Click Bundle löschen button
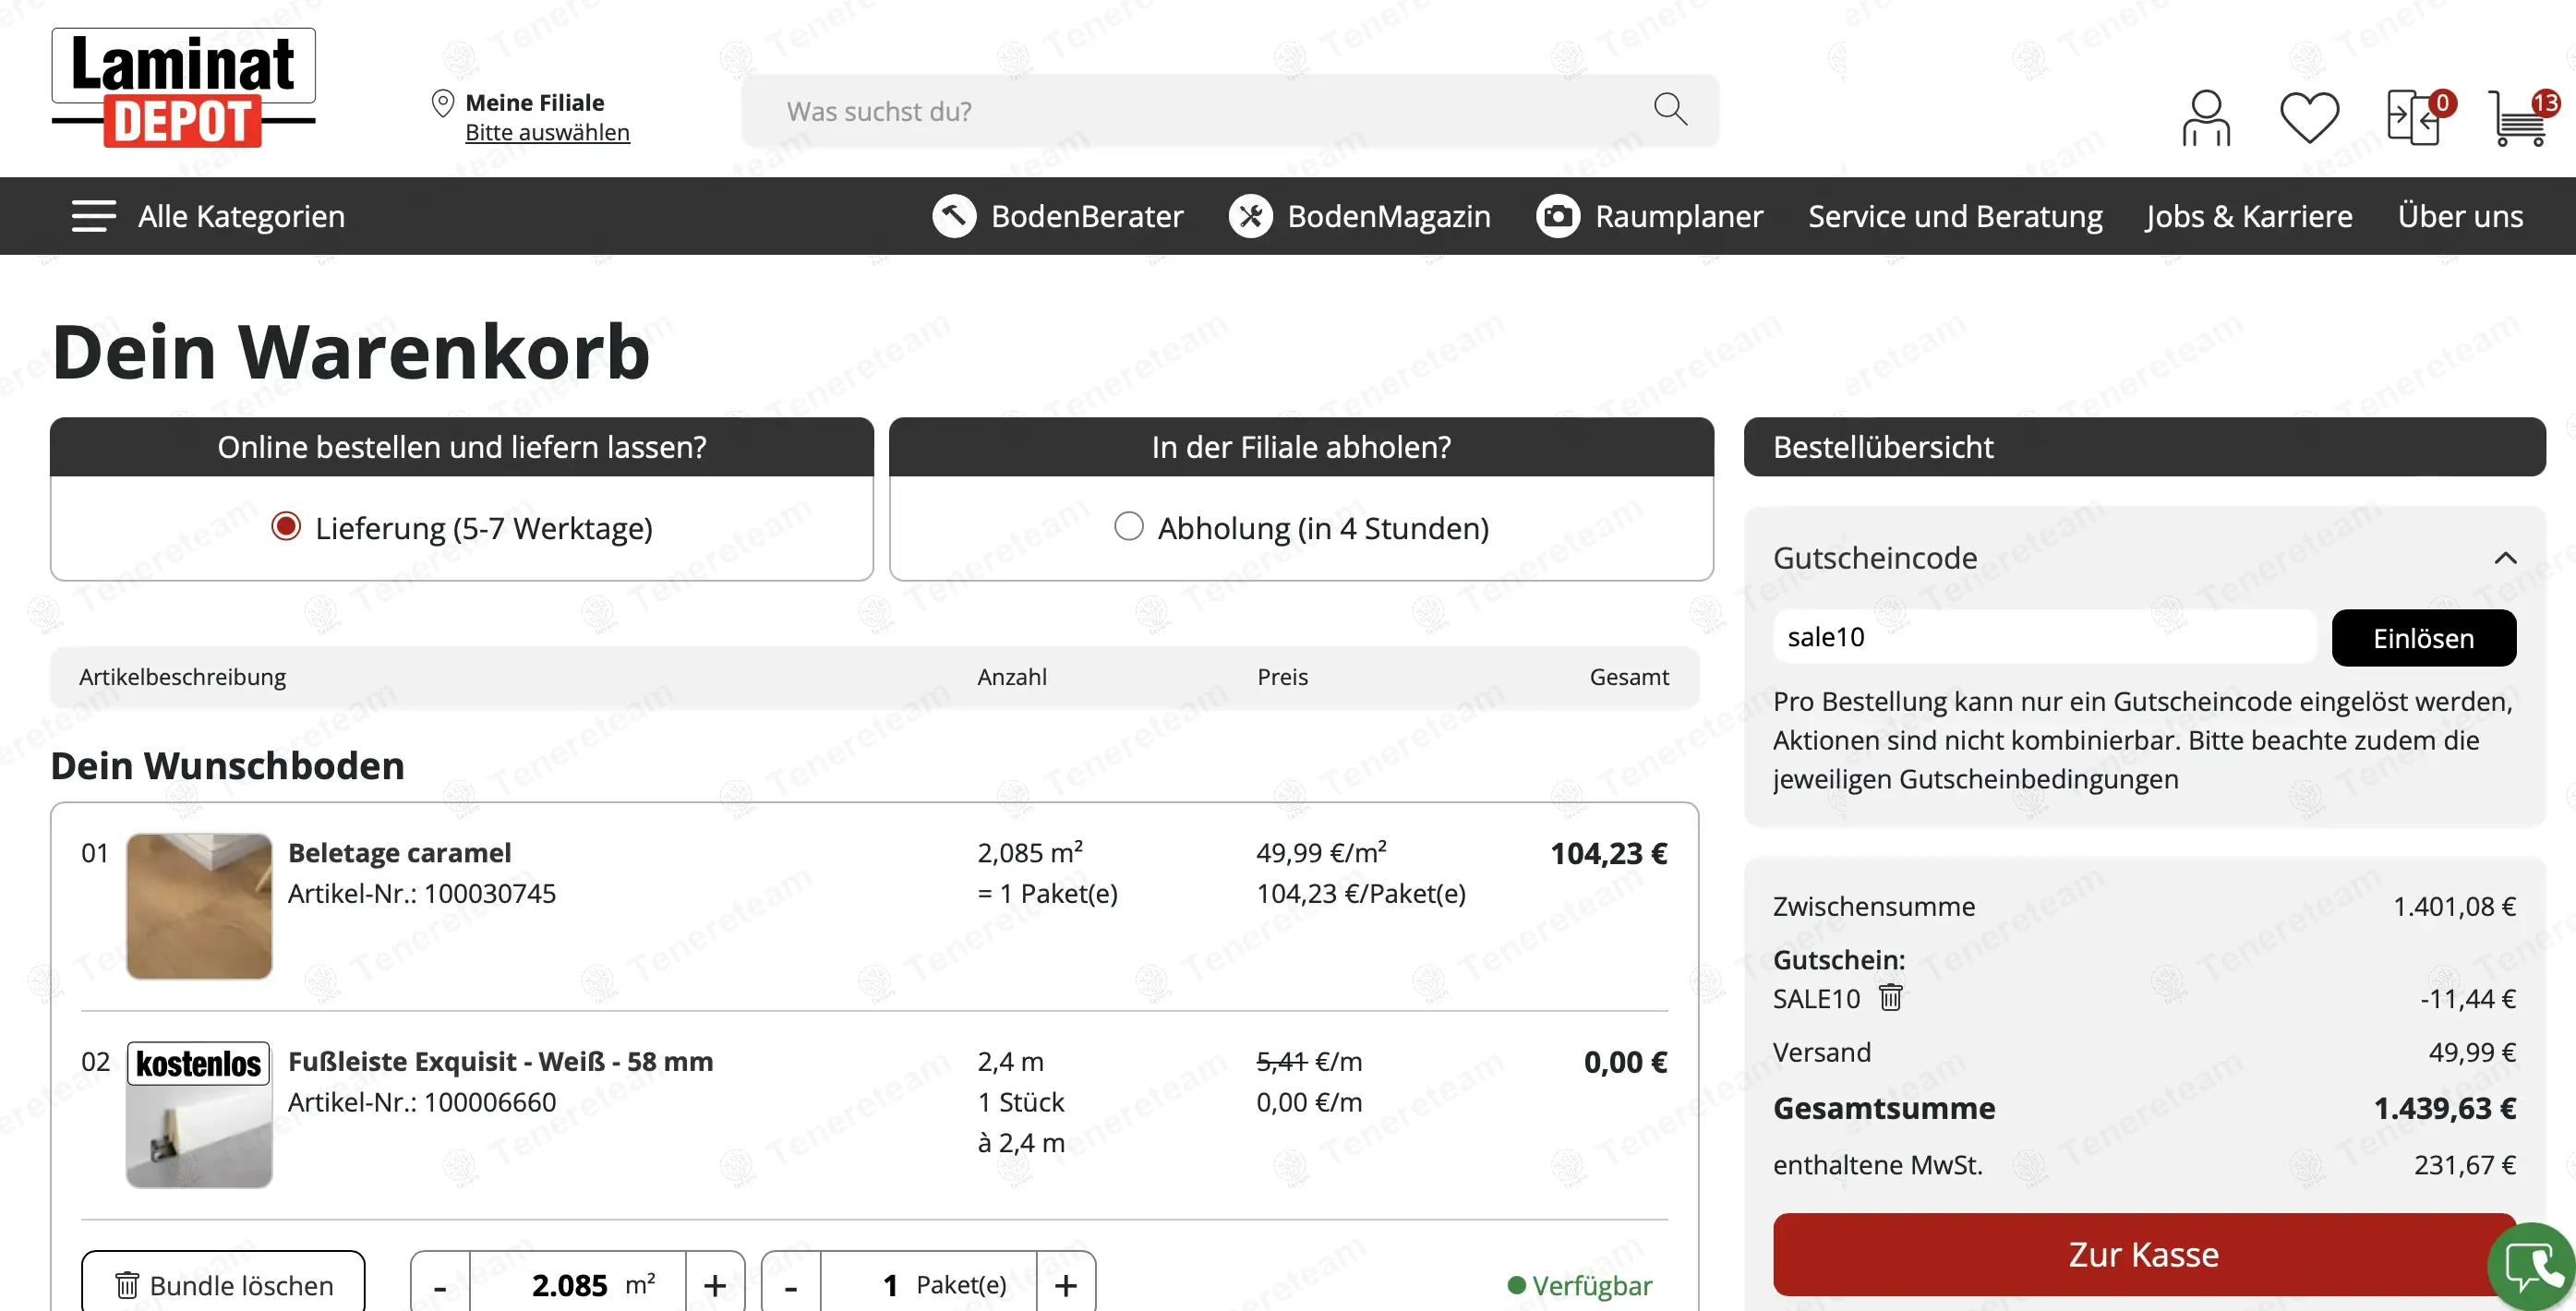Screen dimensions: 2576x1311 pyautogui.click(x=223, y=1282)
